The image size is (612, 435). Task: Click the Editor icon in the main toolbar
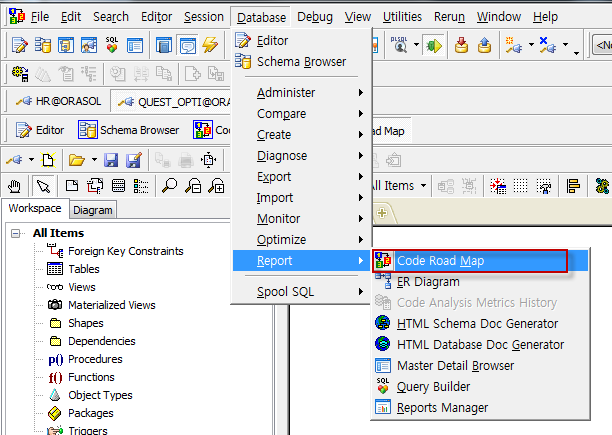click(x=18, y=45)
